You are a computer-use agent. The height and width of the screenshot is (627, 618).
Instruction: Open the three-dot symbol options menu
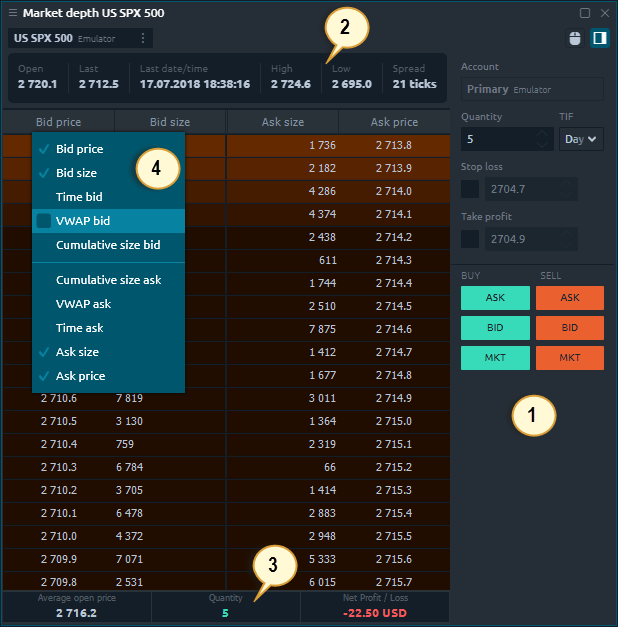142,38
